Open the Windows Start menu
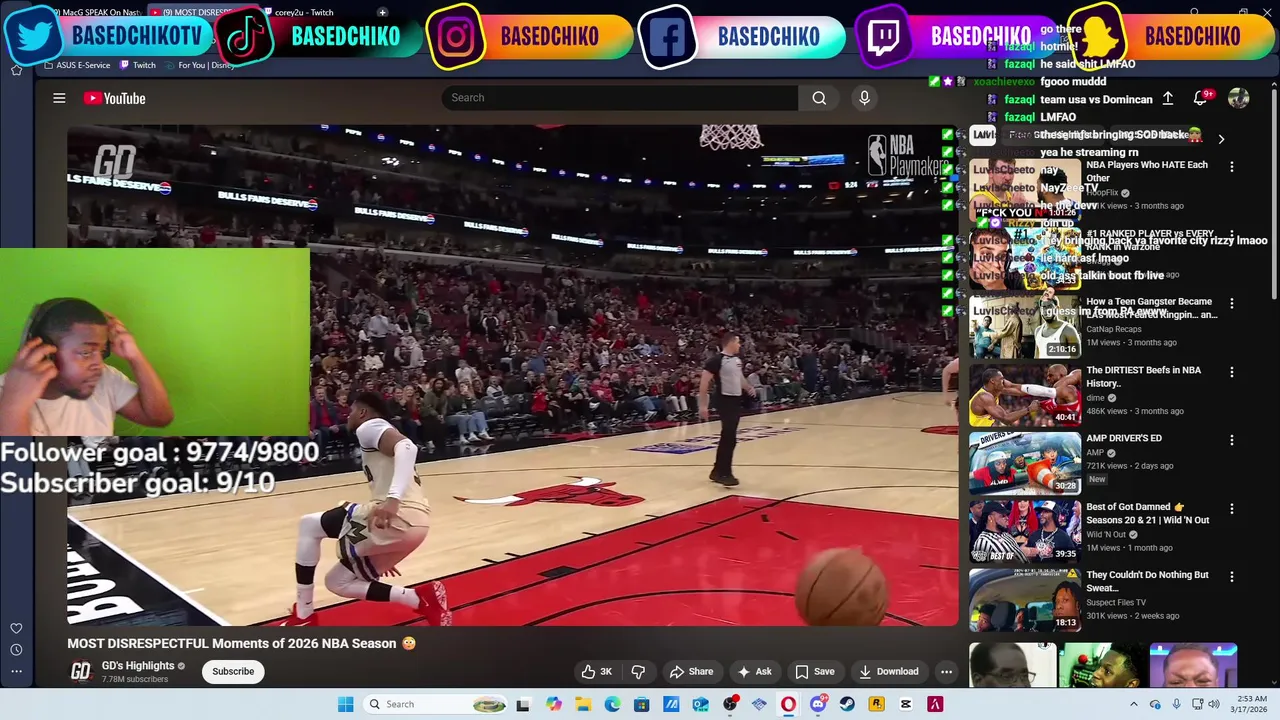Image resolution: width=1280 pixels, height=720 pixels. [x=345, y=704]
